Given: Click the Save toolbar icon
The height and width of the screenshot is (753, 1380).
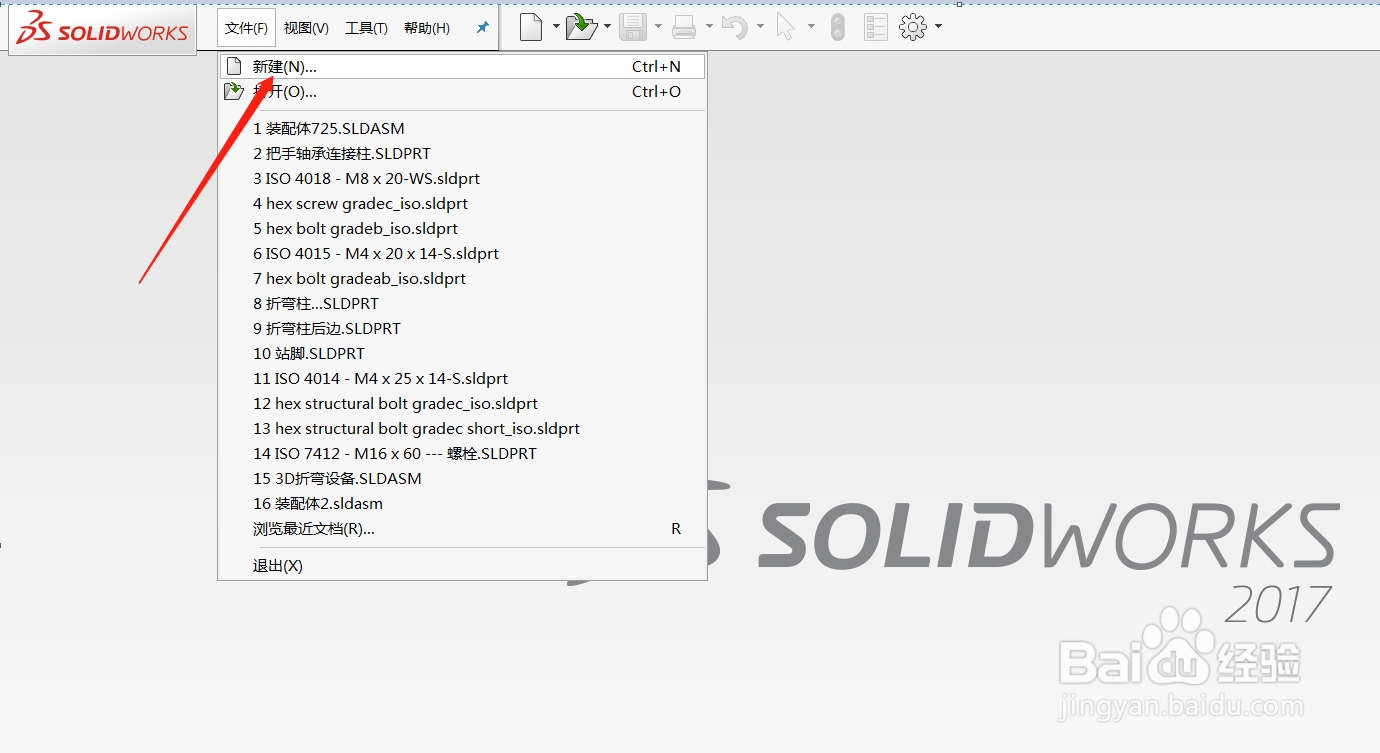Looking at the screenshot, I should 633,28.
